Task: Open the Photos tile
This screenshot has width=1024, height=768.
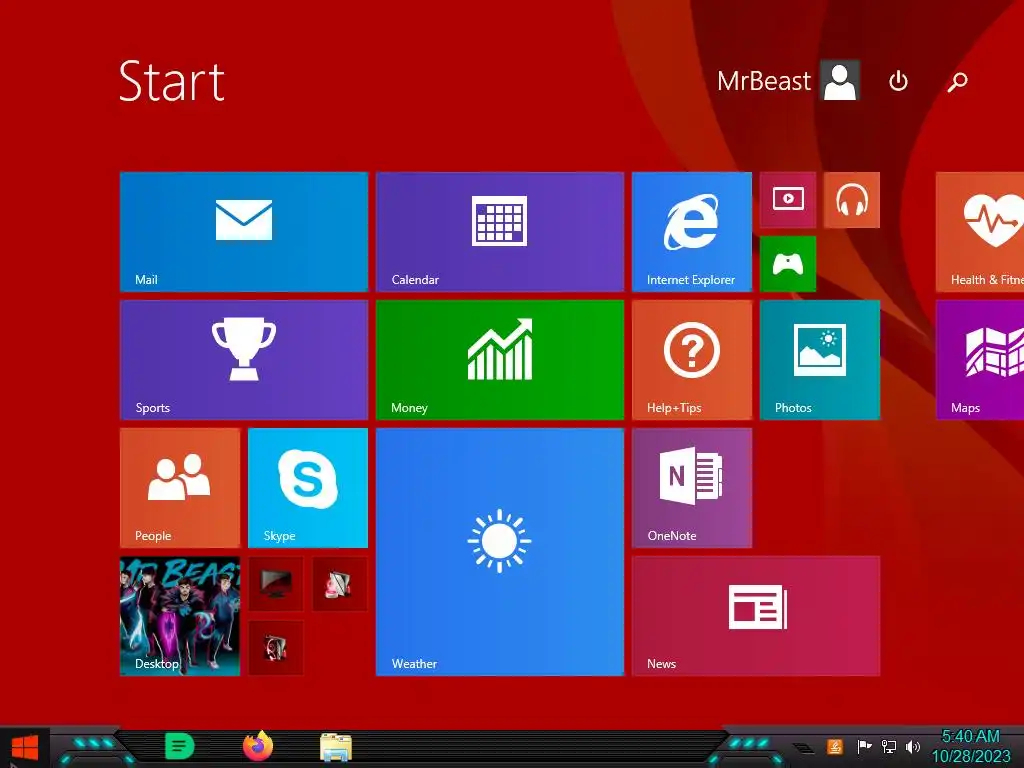Action: (820, 360)
